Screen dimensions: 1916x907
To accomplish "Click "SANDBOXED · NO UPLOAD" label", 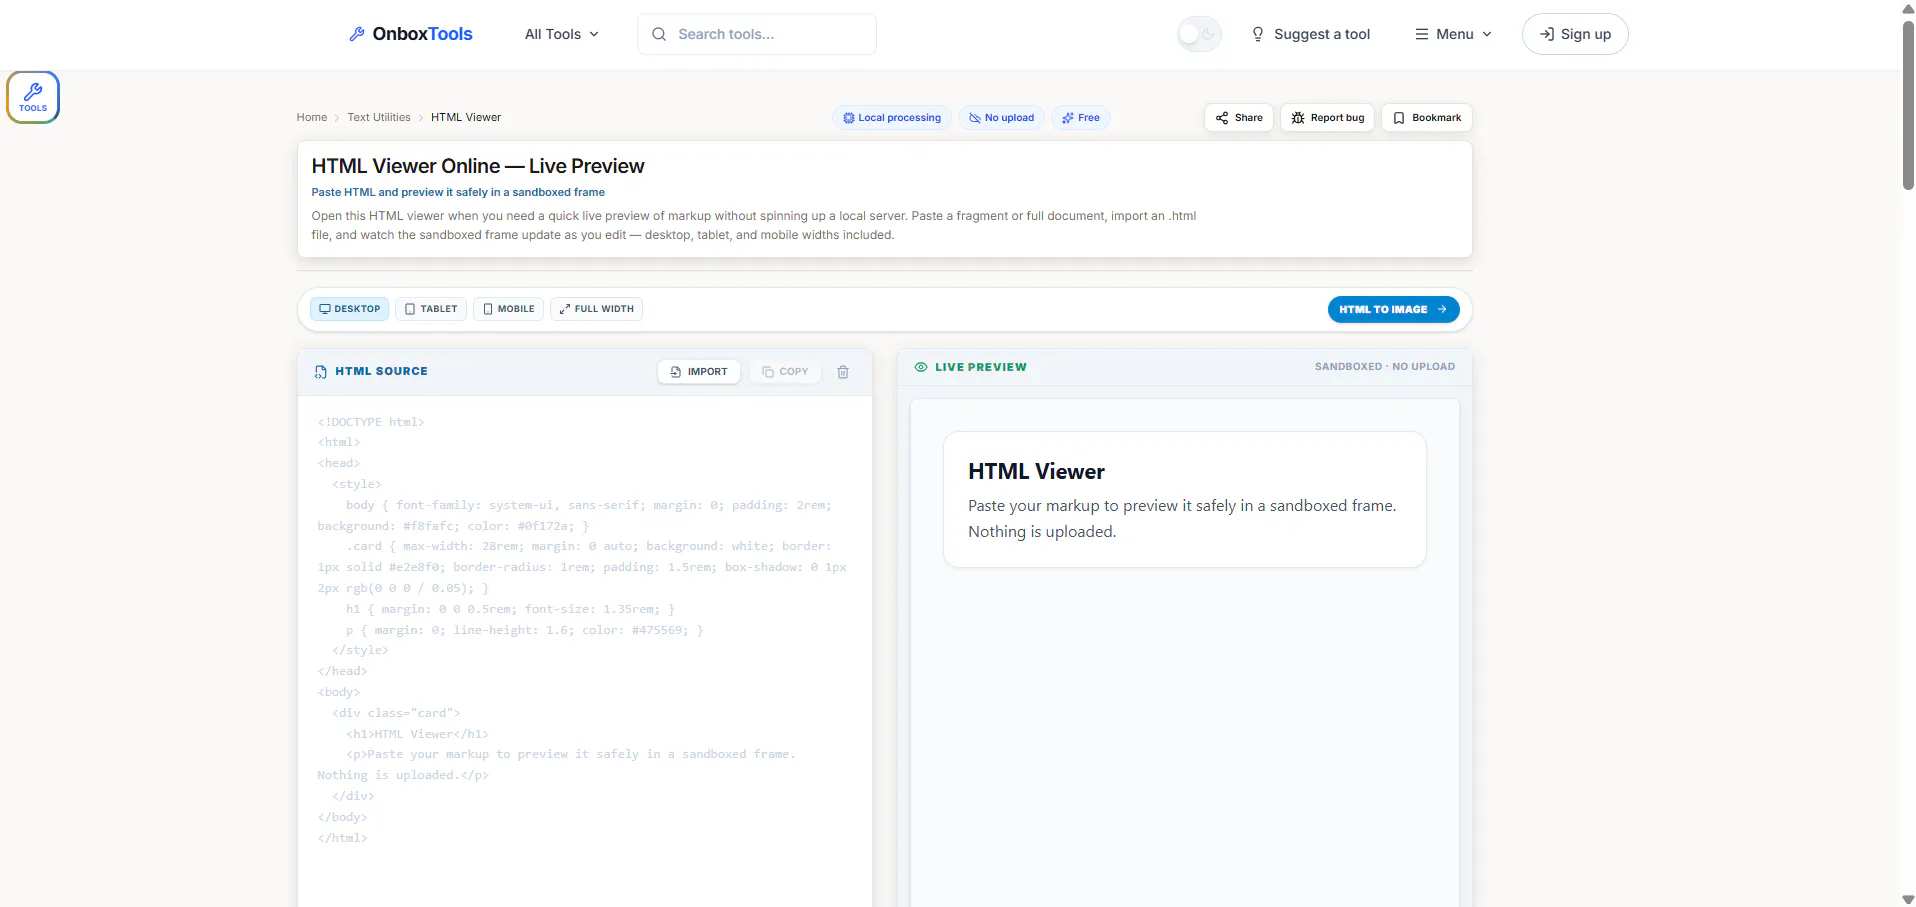I will click(1385, 367).
